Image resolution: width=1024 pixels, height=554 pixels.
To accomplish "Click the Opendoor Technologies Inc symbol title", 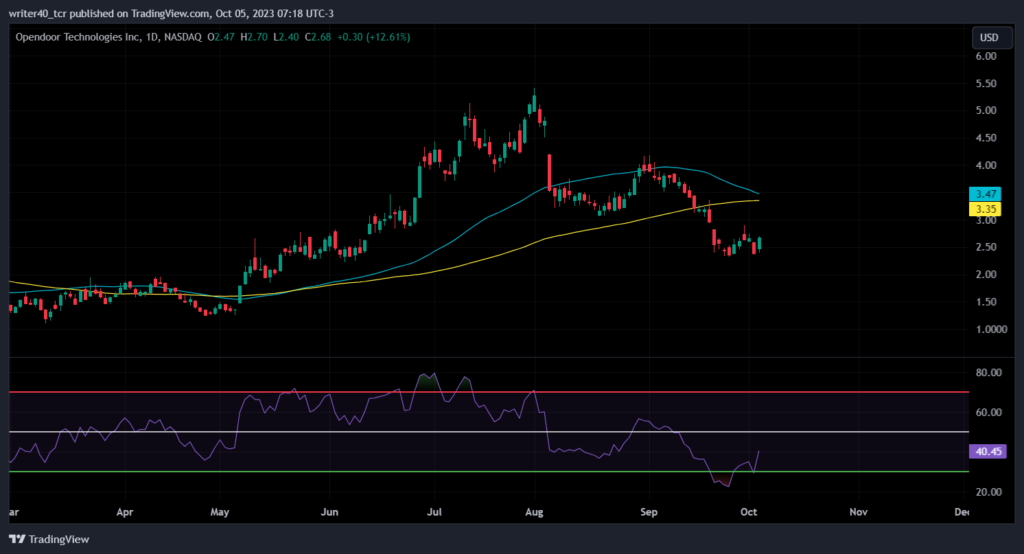I will click(78, 37).
